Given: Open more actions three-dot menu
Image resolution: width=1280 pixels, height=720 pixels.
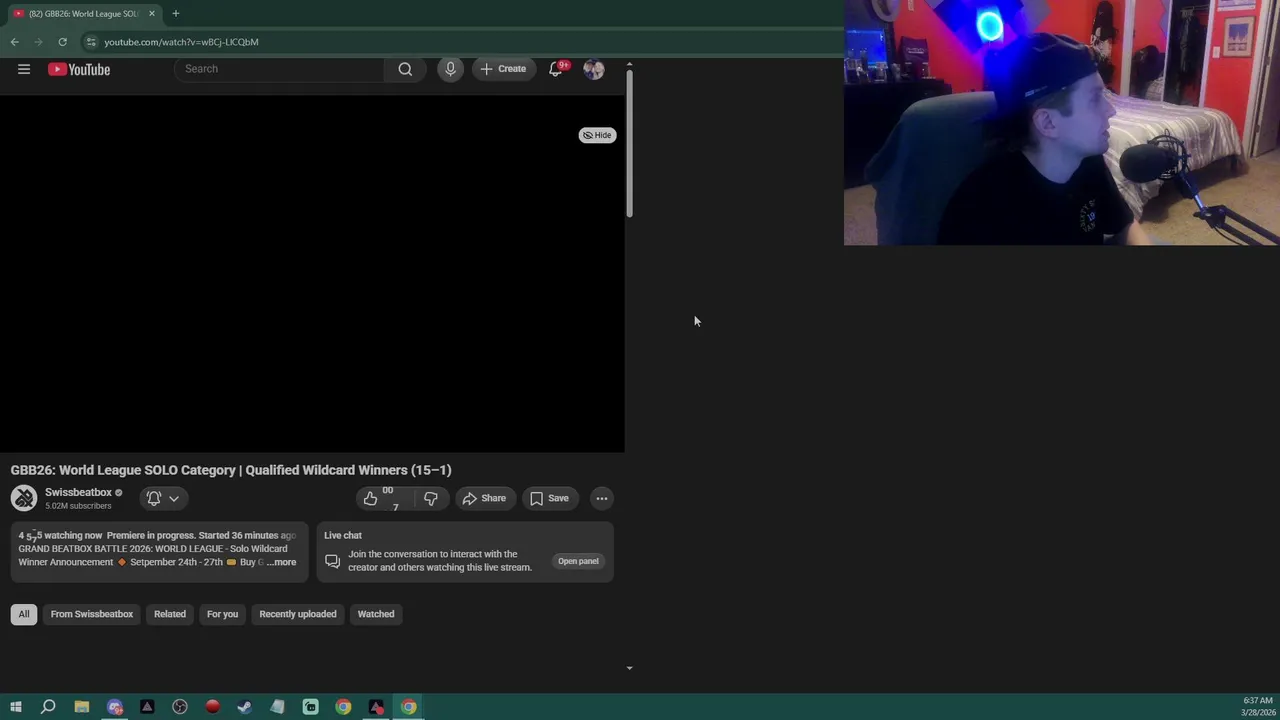Looking at the screenshot, I should pyautogui.click(x=602, y=498).
